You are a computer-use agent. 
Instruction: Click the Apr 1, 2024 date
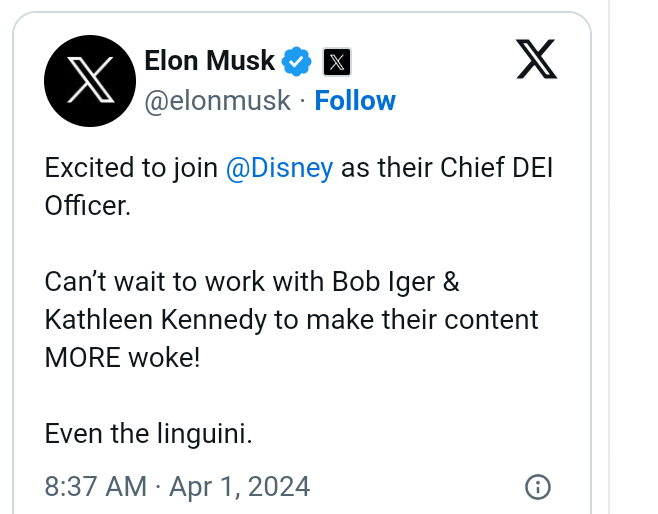tap(240, 487)
